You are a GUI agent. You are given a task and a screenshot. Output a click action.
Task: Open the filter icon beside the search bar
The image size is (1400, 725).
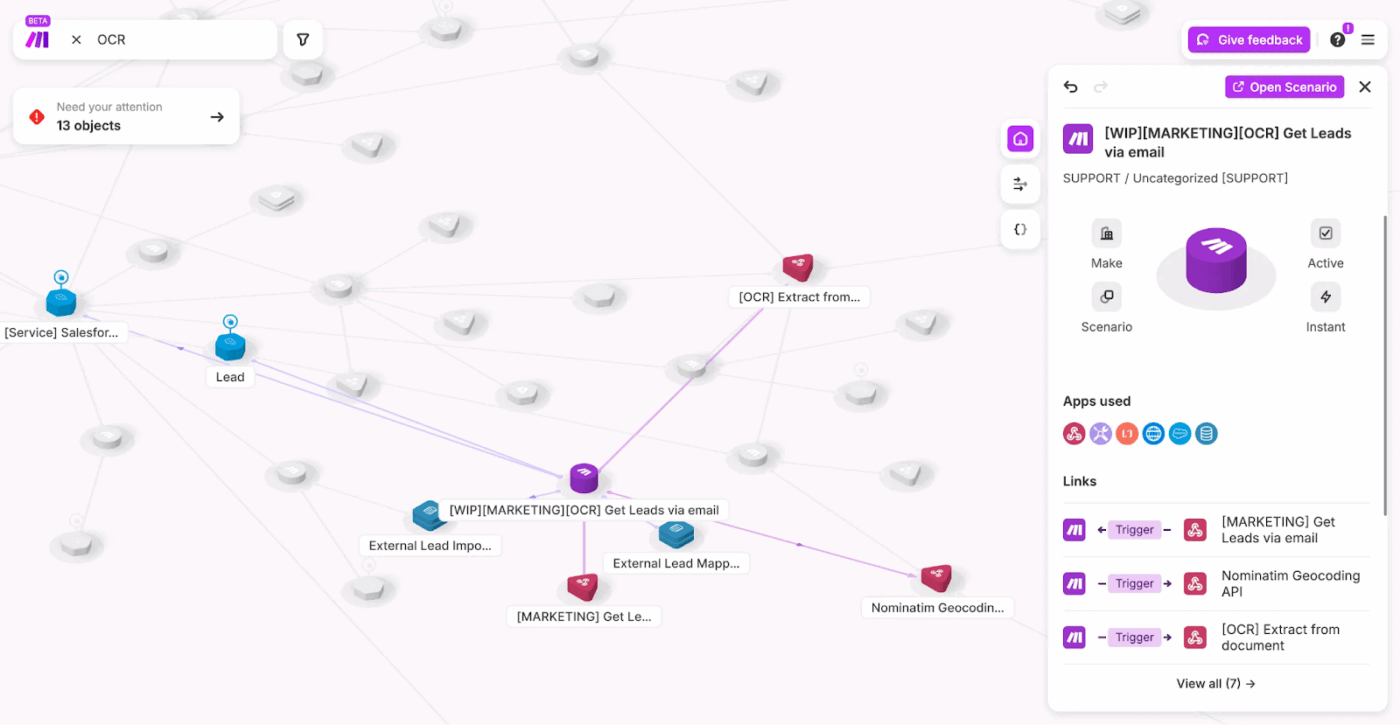[x=303, y=39]
